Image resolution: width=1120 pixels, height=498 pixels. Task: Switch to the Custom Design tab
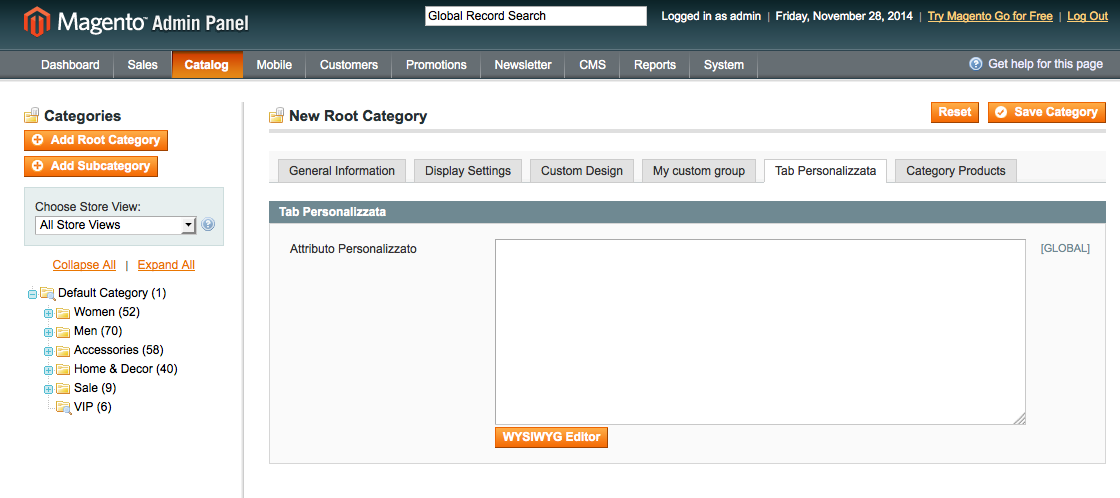(581, 171)
